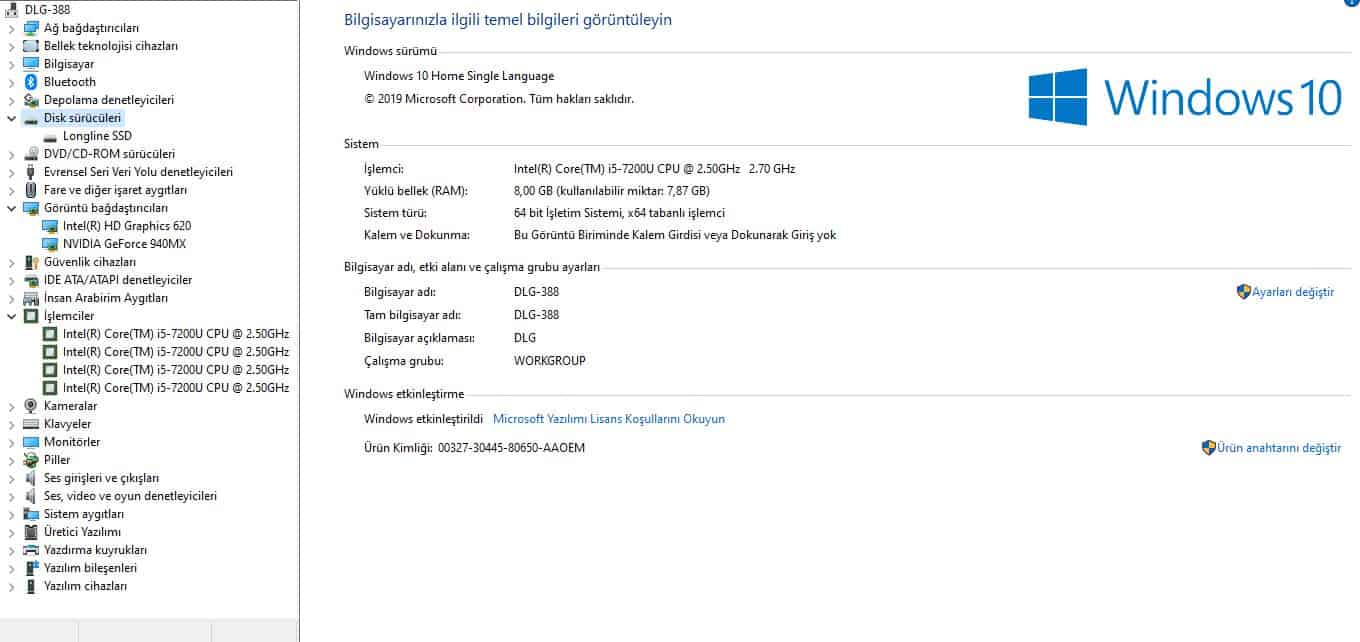Click the Yazılım cihazları icon
The width and height of the screenshot is (1360, 642).
(31, 586)
